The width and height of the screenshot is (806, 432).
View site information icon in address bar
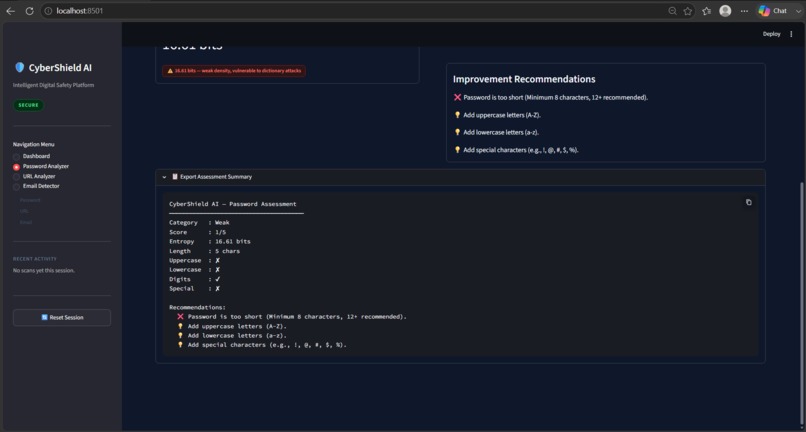(48, 11)
